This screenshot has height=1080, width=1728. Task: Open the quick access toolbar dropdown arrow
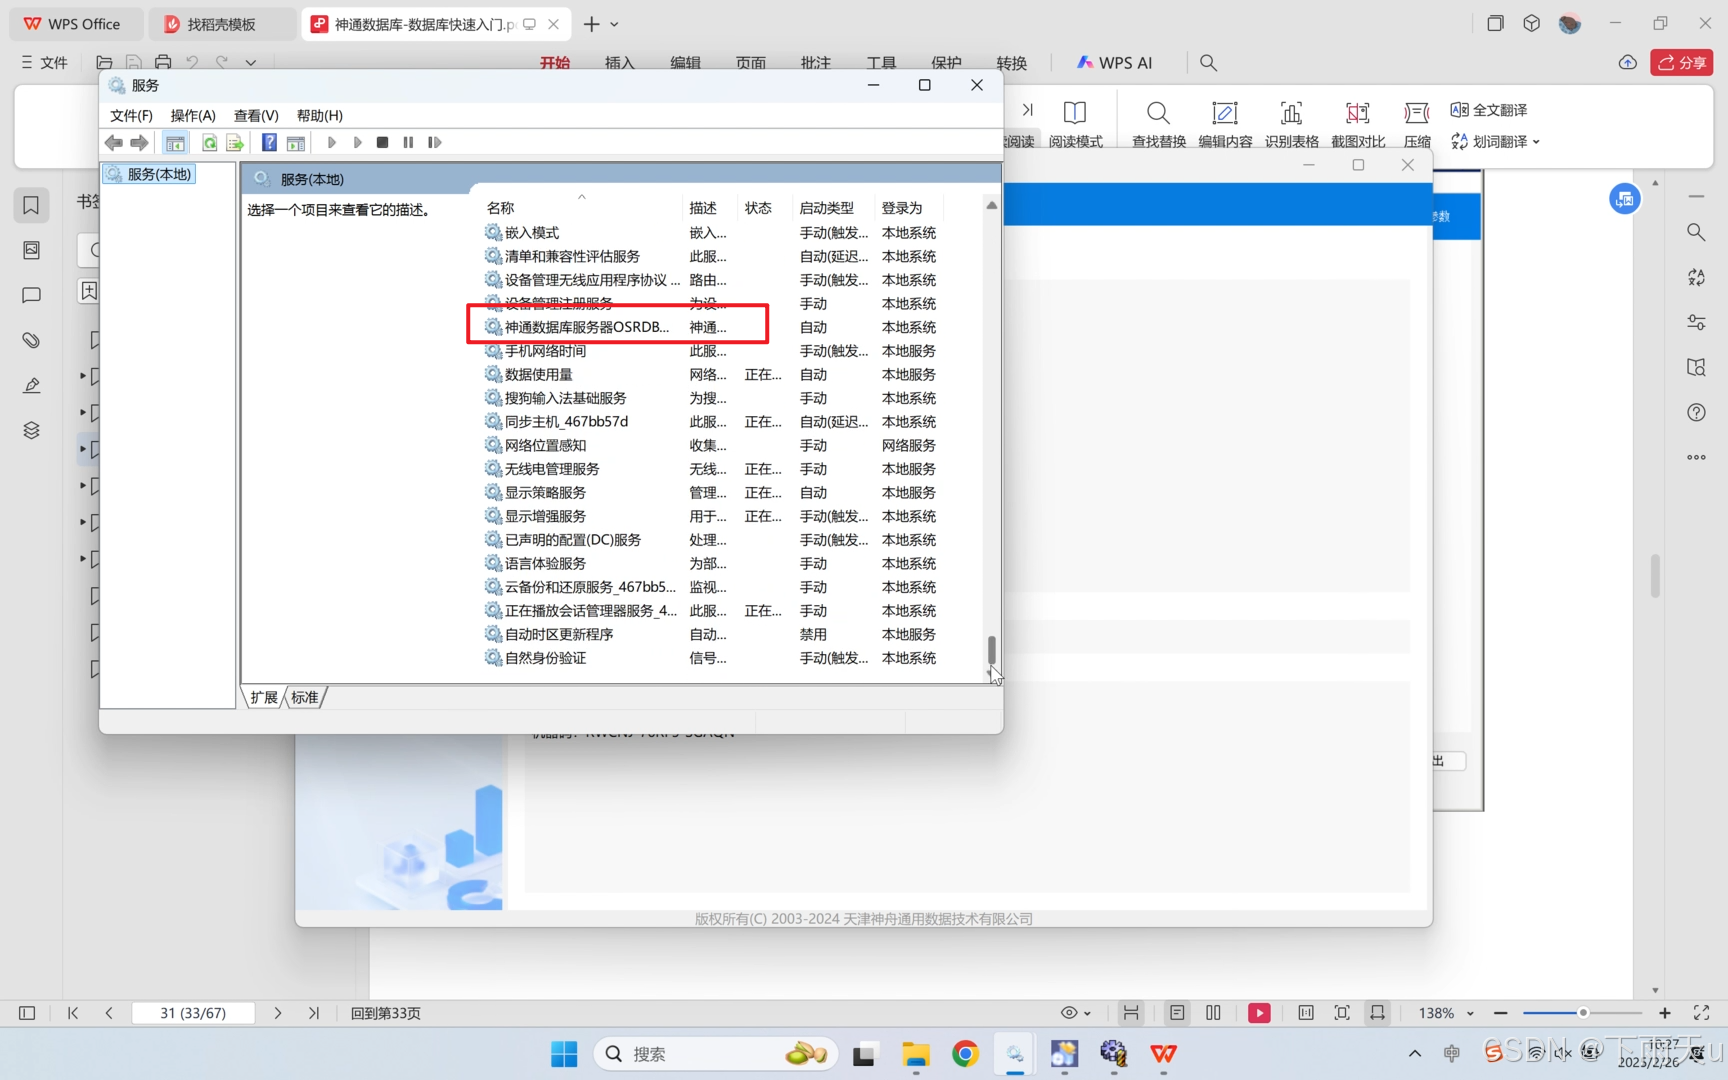point(251,63)
